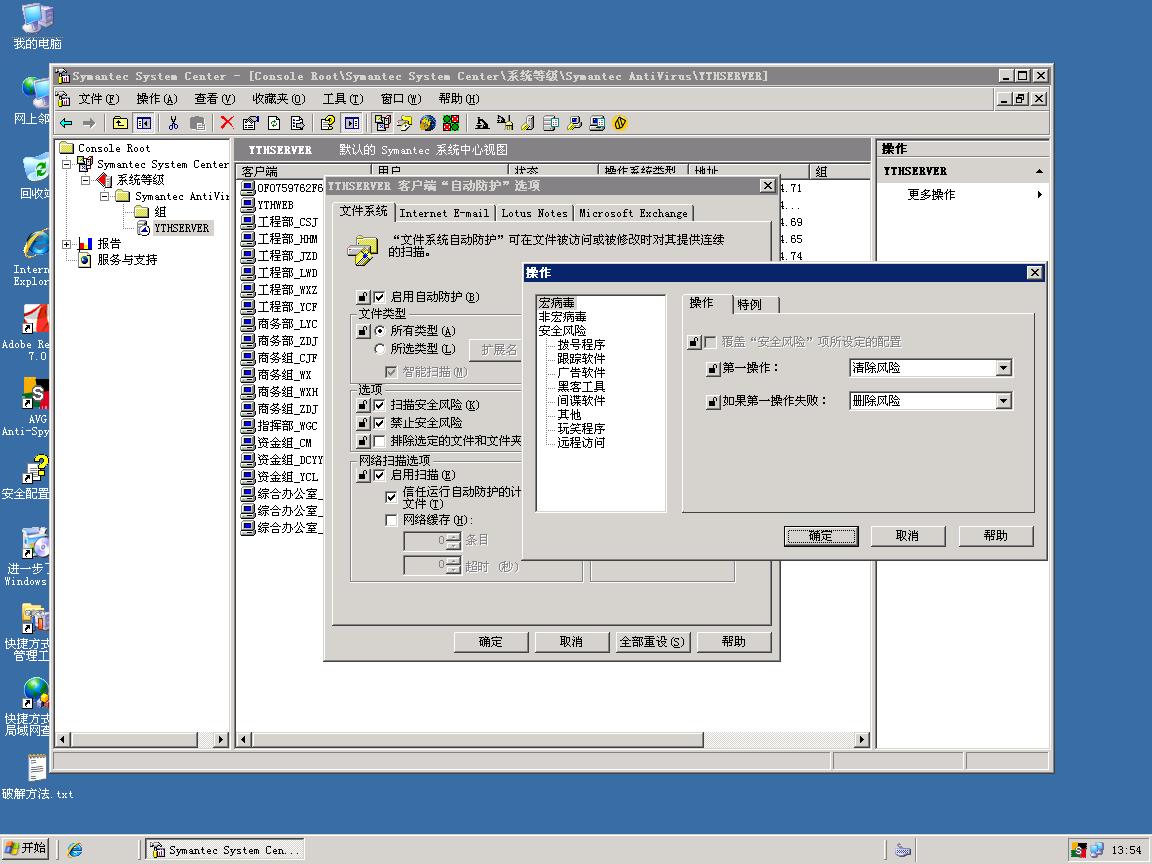Viewport: 1152px width, 864px height.
Task: Click the console tree horizontal scrollbar thumb
Action: (x=134, y=739)
